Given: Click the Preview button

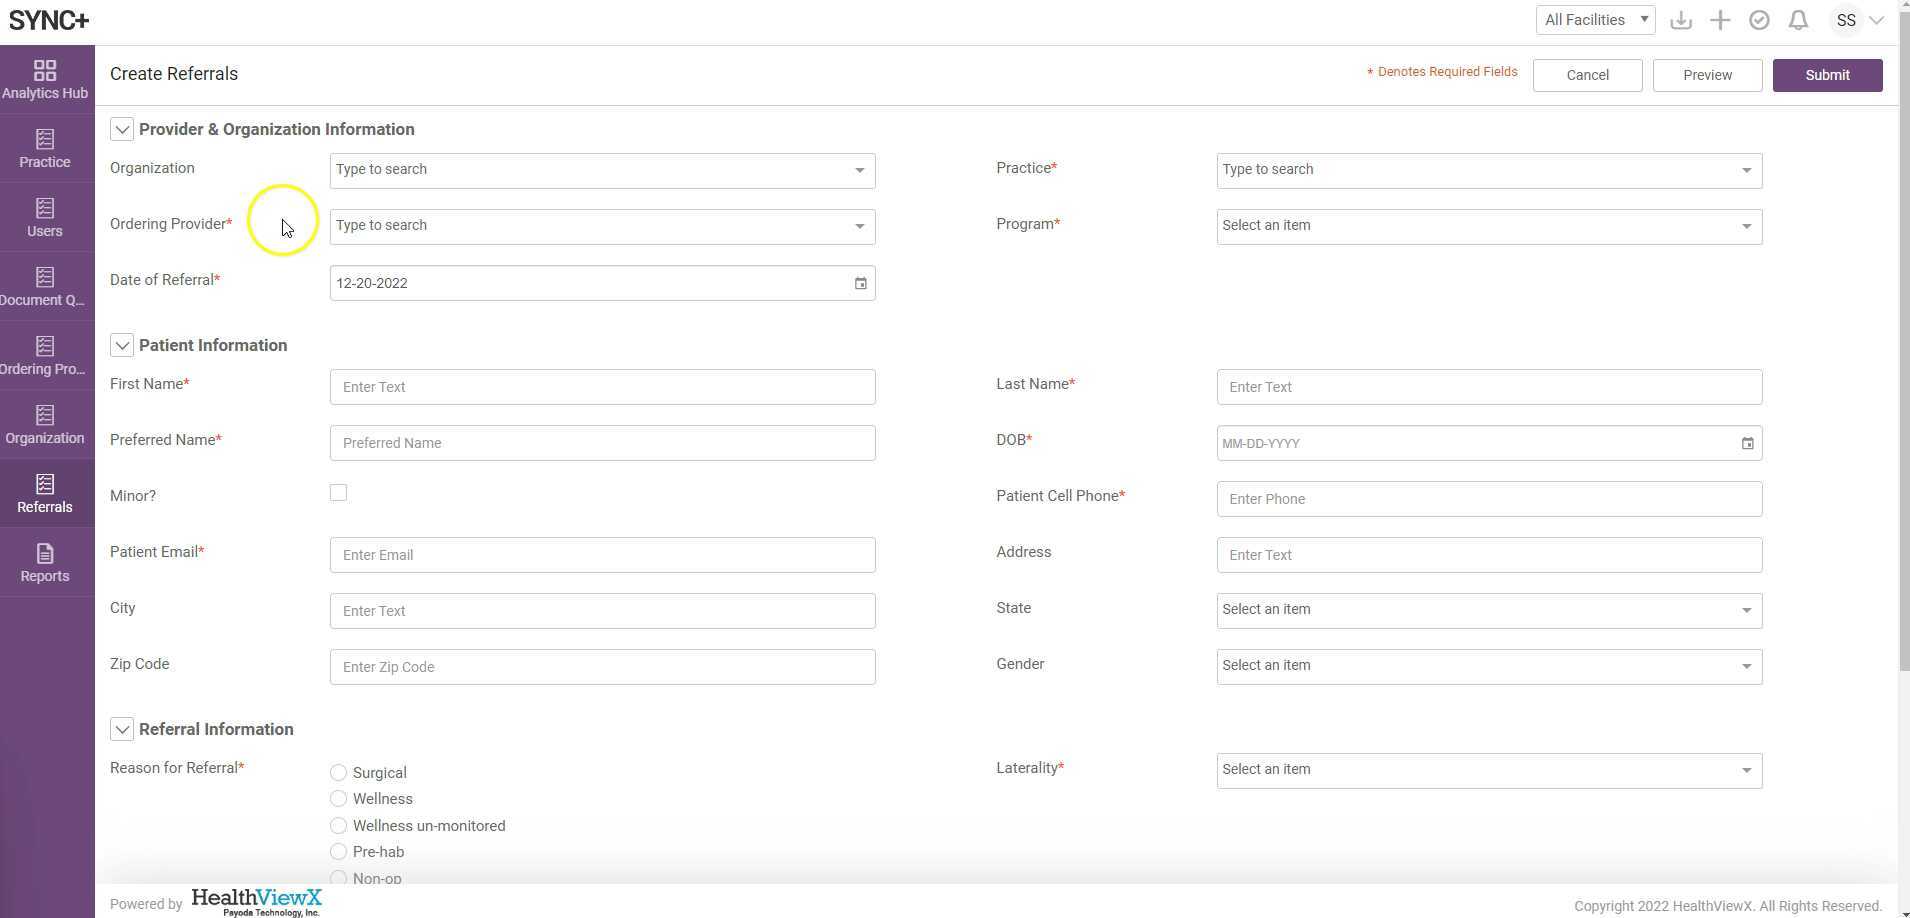Looking at the screenshot, I should [x=1707, y=76].
